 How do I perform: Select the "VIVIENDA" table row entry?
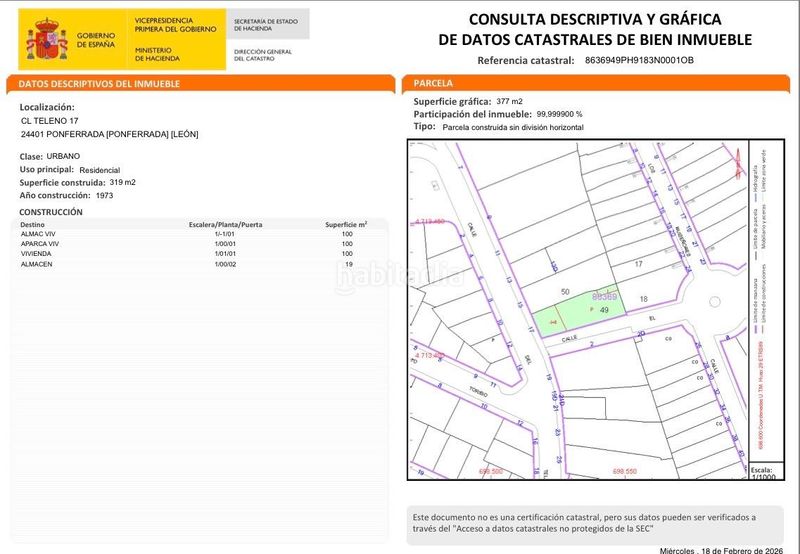(36, 254)
